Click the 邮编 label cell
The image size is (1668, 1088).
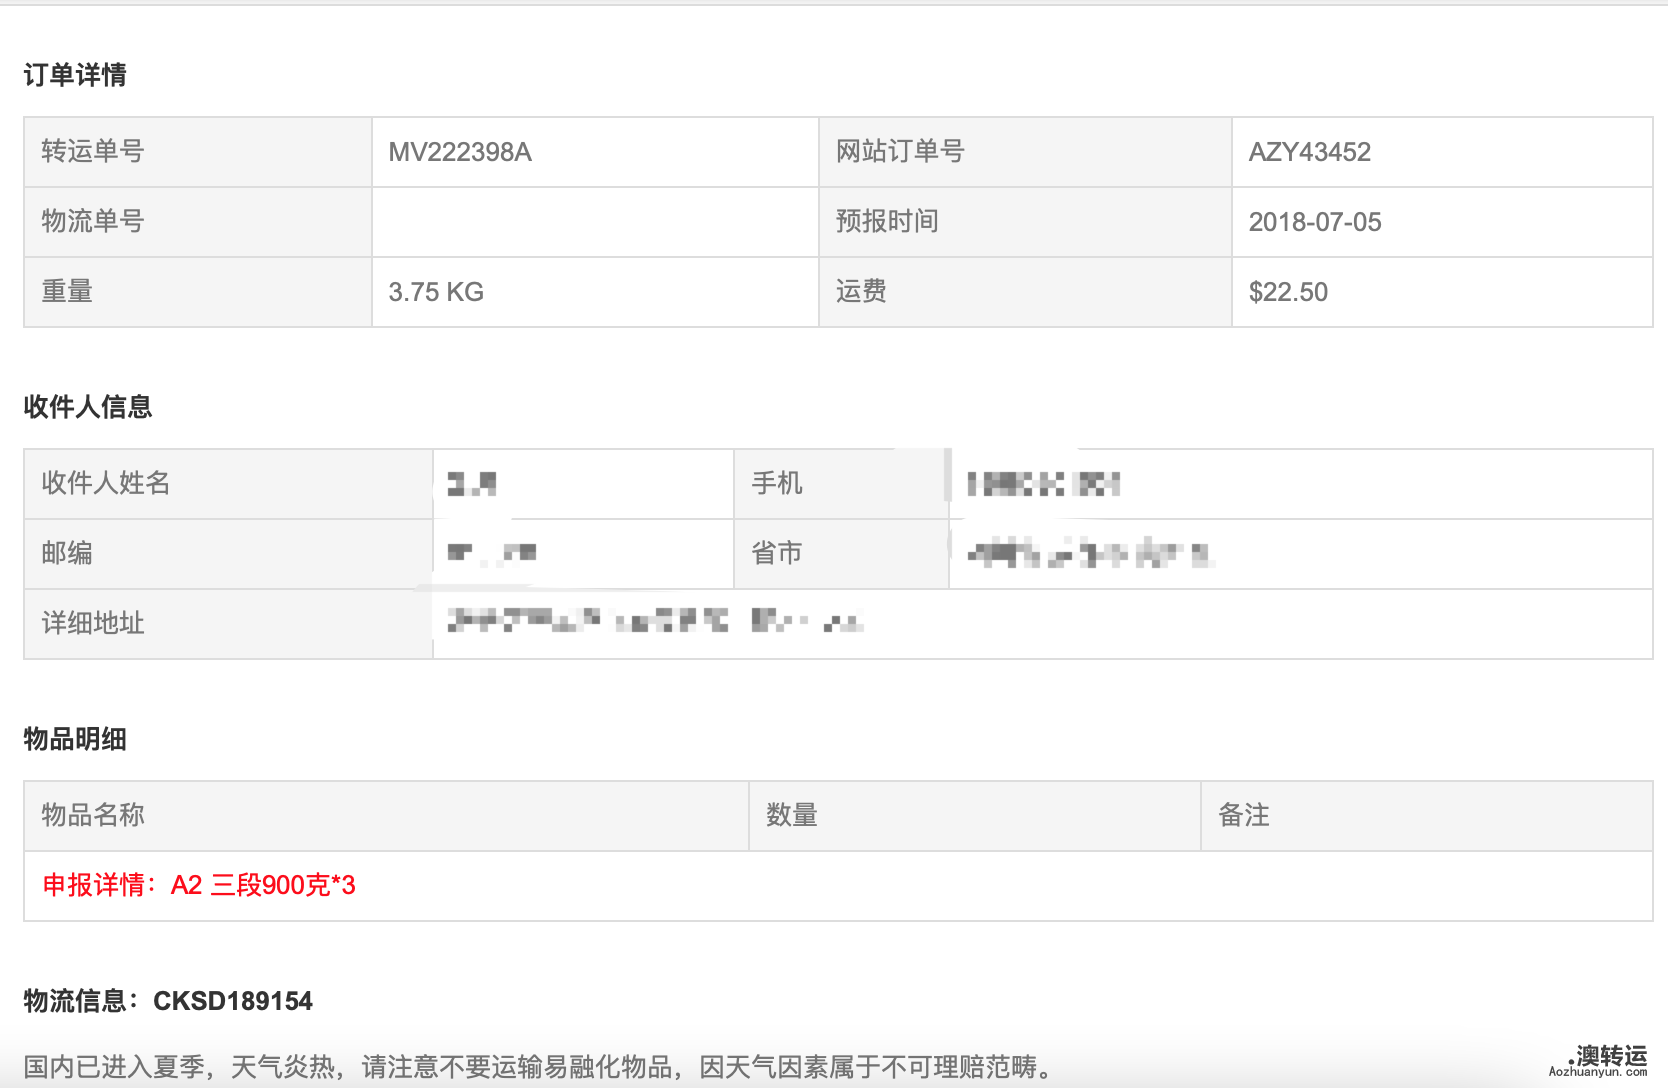tap(228, 554)
